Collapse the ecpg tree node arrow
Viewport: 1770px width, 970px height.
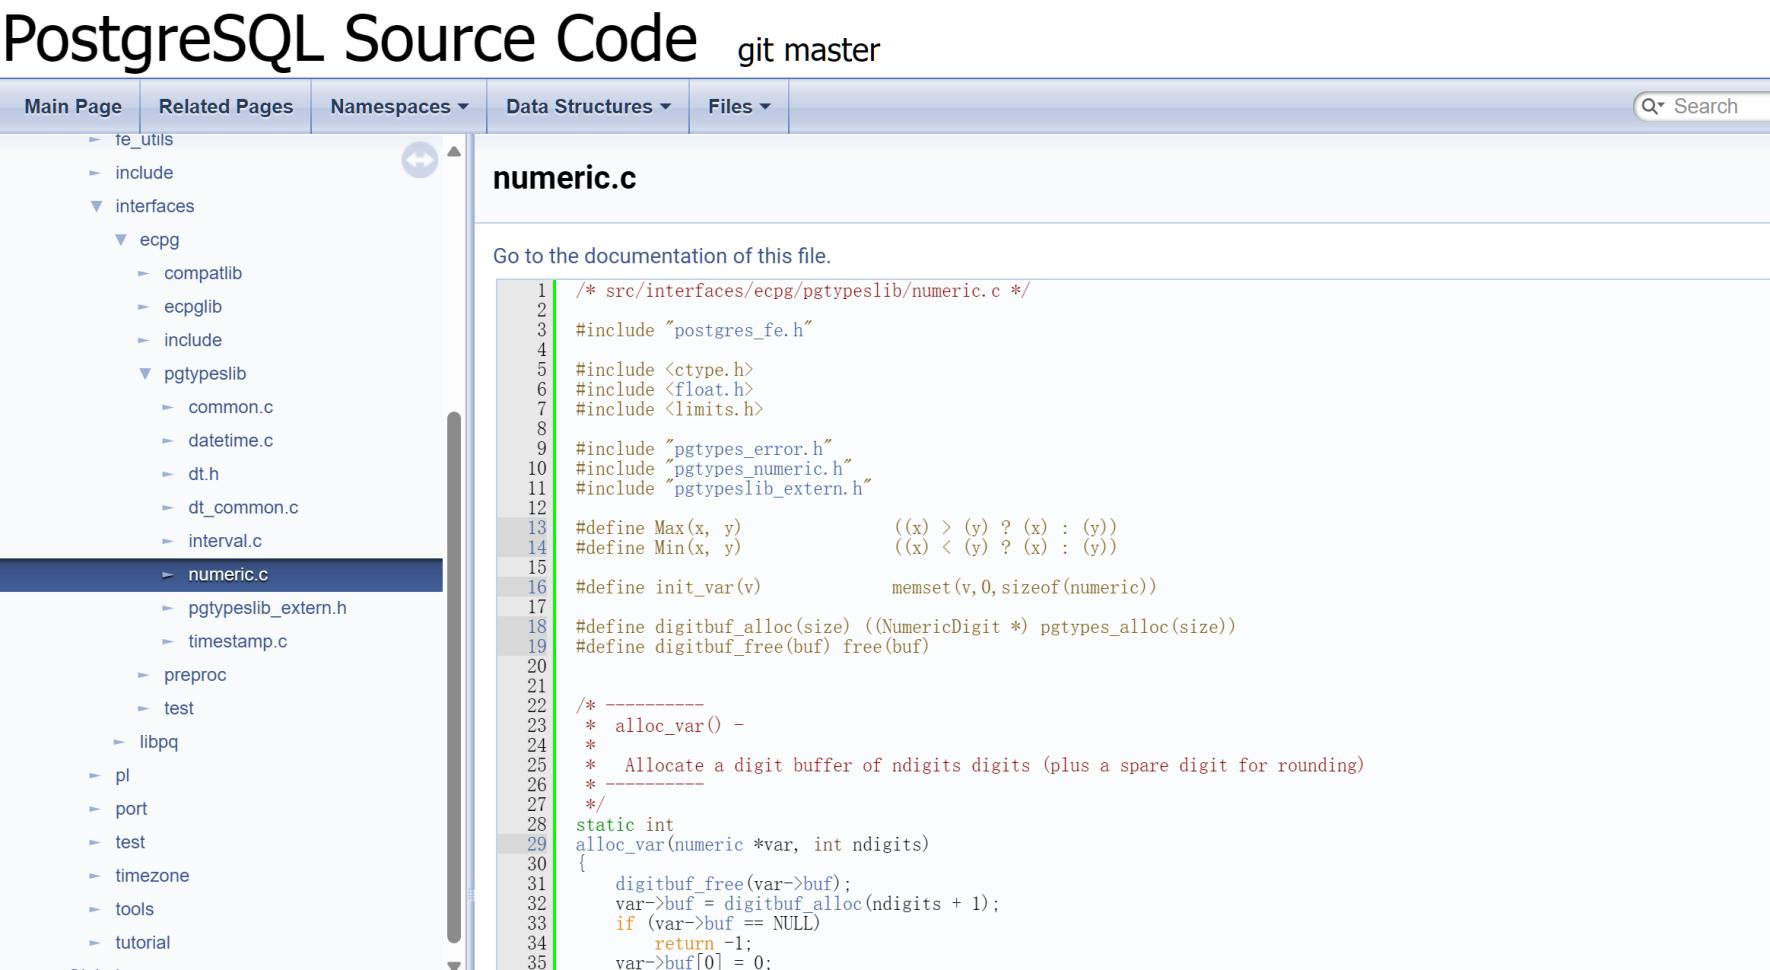tap(121, 240)
